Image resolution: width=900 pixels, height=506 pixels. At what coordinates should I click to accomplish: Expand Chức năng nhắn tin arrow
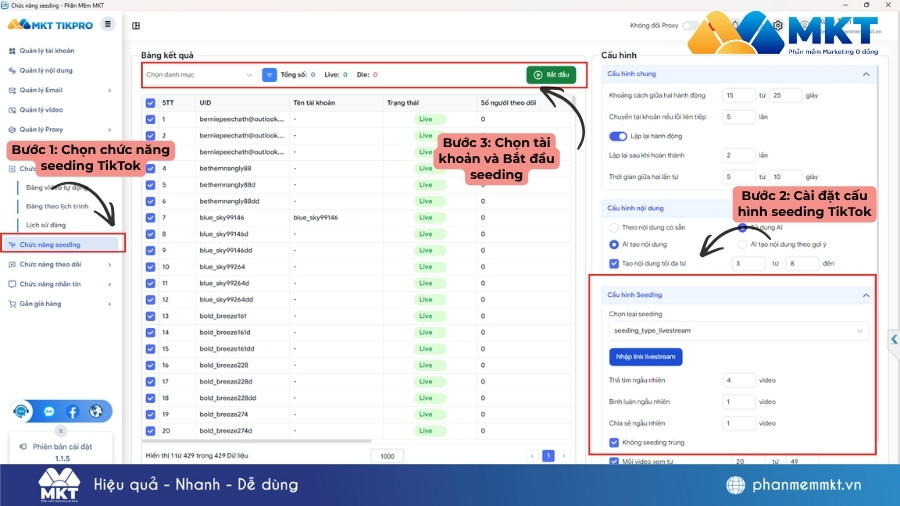(110, 285)
